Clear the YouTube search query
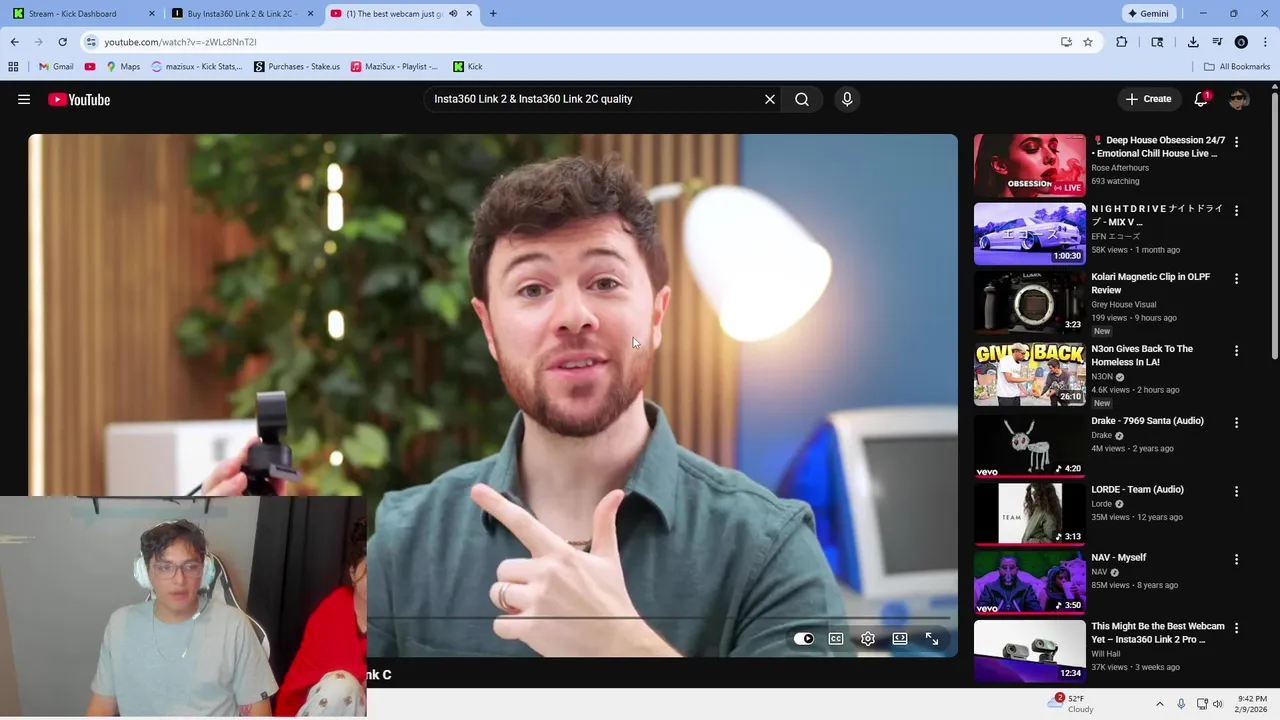This screenshot has height=720, width=1280. pyautogui.click(x=770, y=99)
